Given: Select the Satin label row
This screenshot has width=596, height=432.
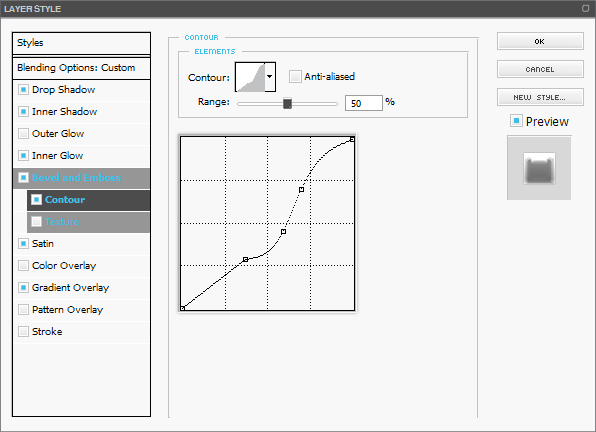Looking at the screenshot, I should pyautogui.click(x=81, y=244).
